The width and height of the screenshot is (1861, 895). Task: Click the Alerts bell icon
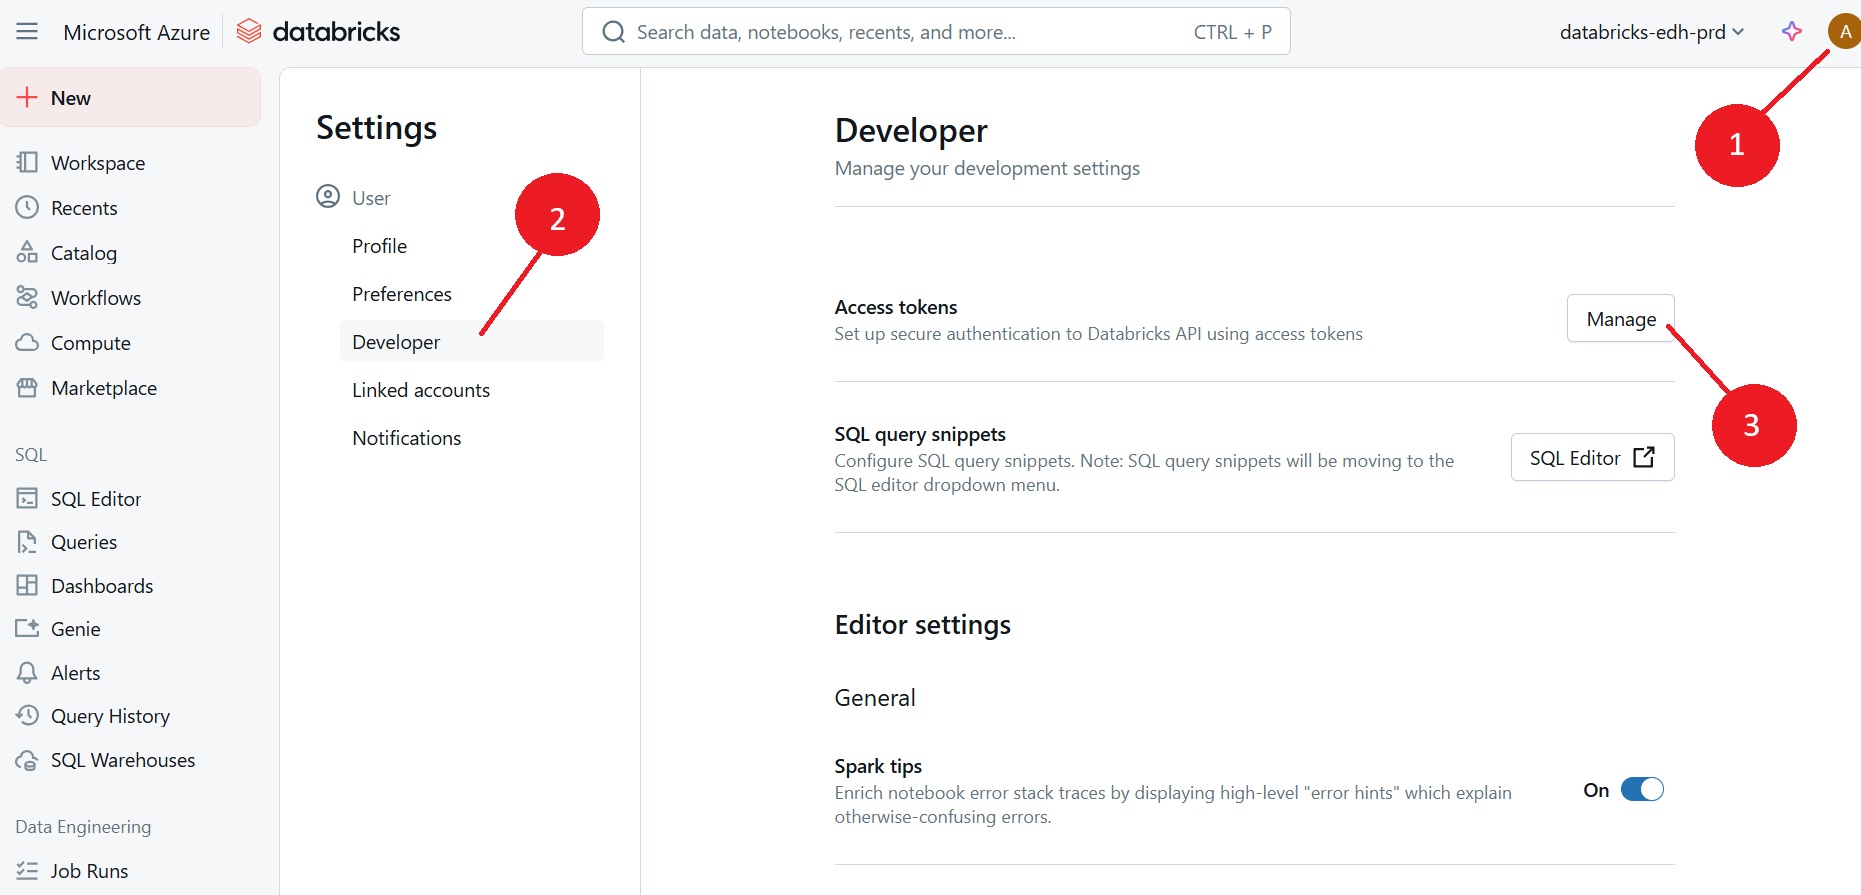coord(27,673)
